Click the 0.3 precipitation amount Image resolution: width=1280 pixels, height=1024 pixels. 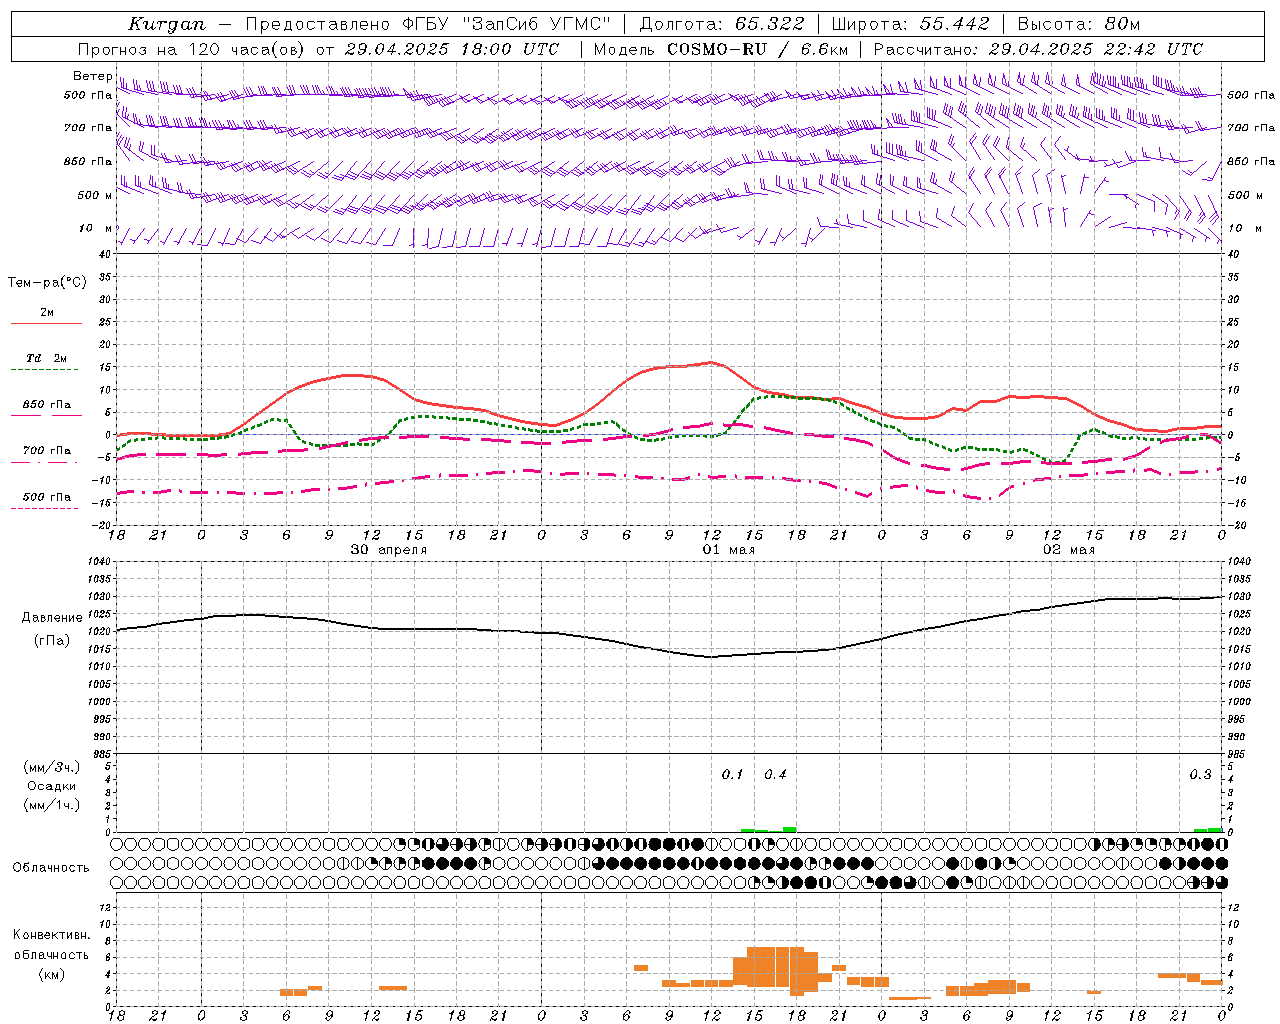click(1200, 775)
